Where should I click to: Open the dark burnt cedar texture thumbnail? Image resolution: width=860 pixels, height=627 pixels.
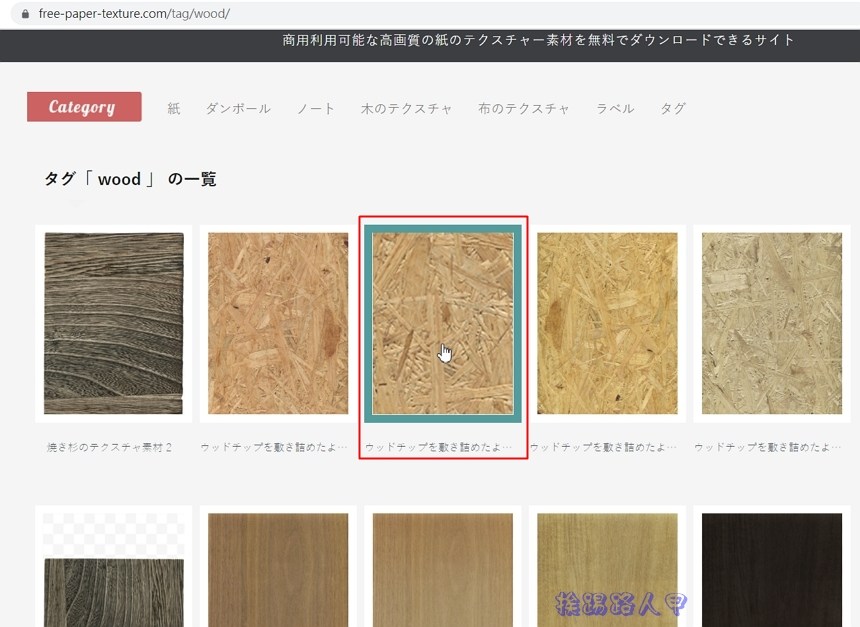coord(114,323)
